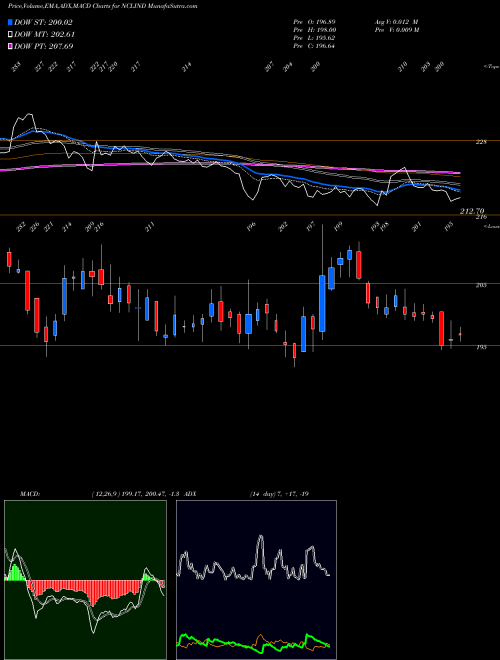
Task: Click the 216 axis level label
Action: pos(481,217)
